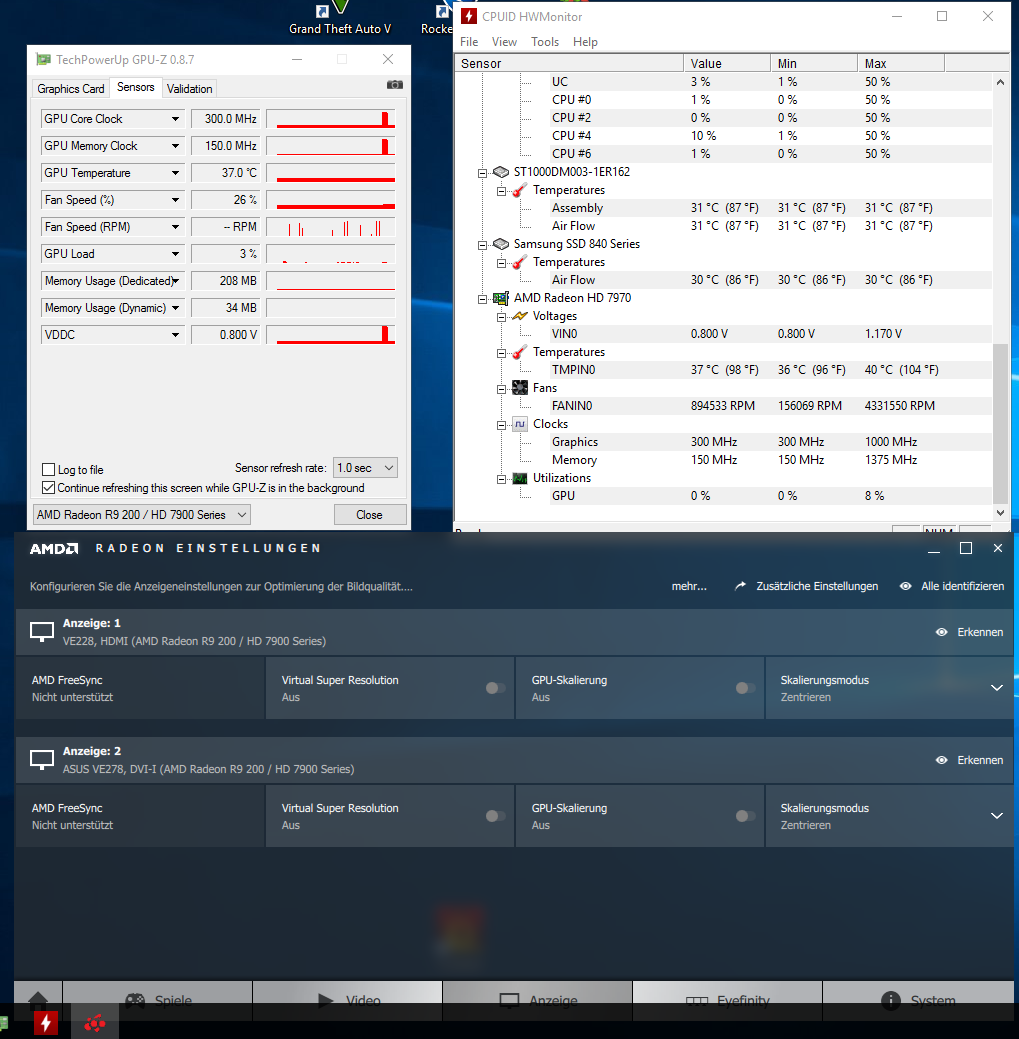Click Zusätzliche Einstellungen link
The height and width of the screenshot is (1039, 1019).
click(817, 586)
